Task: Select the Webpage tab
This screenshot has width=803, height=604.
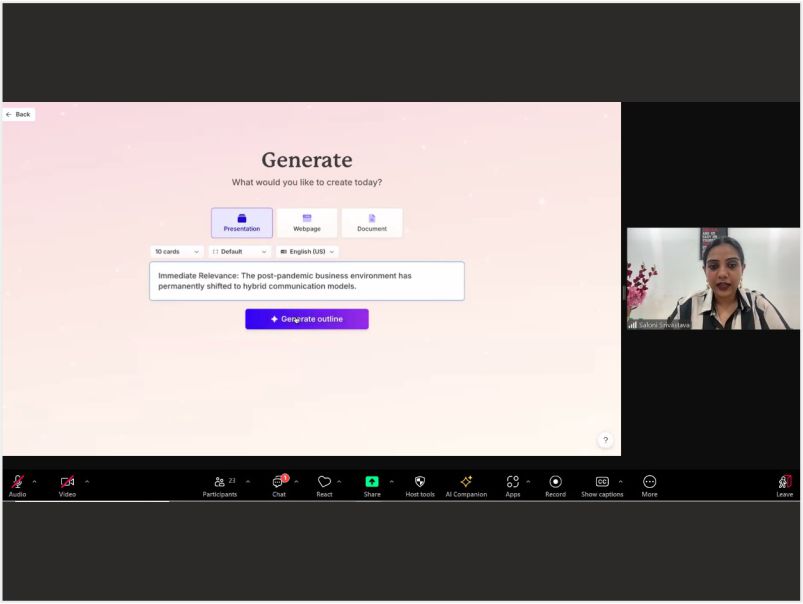Action: 307,223
